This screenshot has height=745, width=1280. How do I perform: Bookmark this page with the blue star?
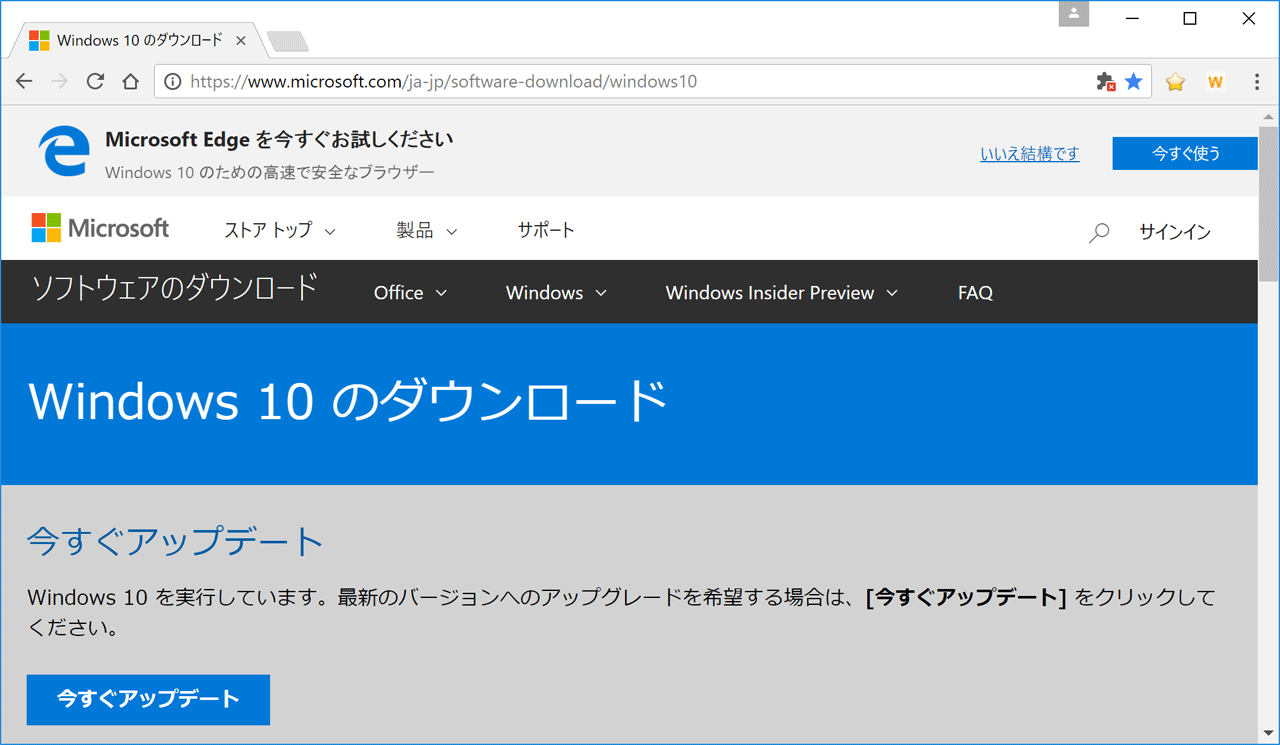pos(1133,82)
